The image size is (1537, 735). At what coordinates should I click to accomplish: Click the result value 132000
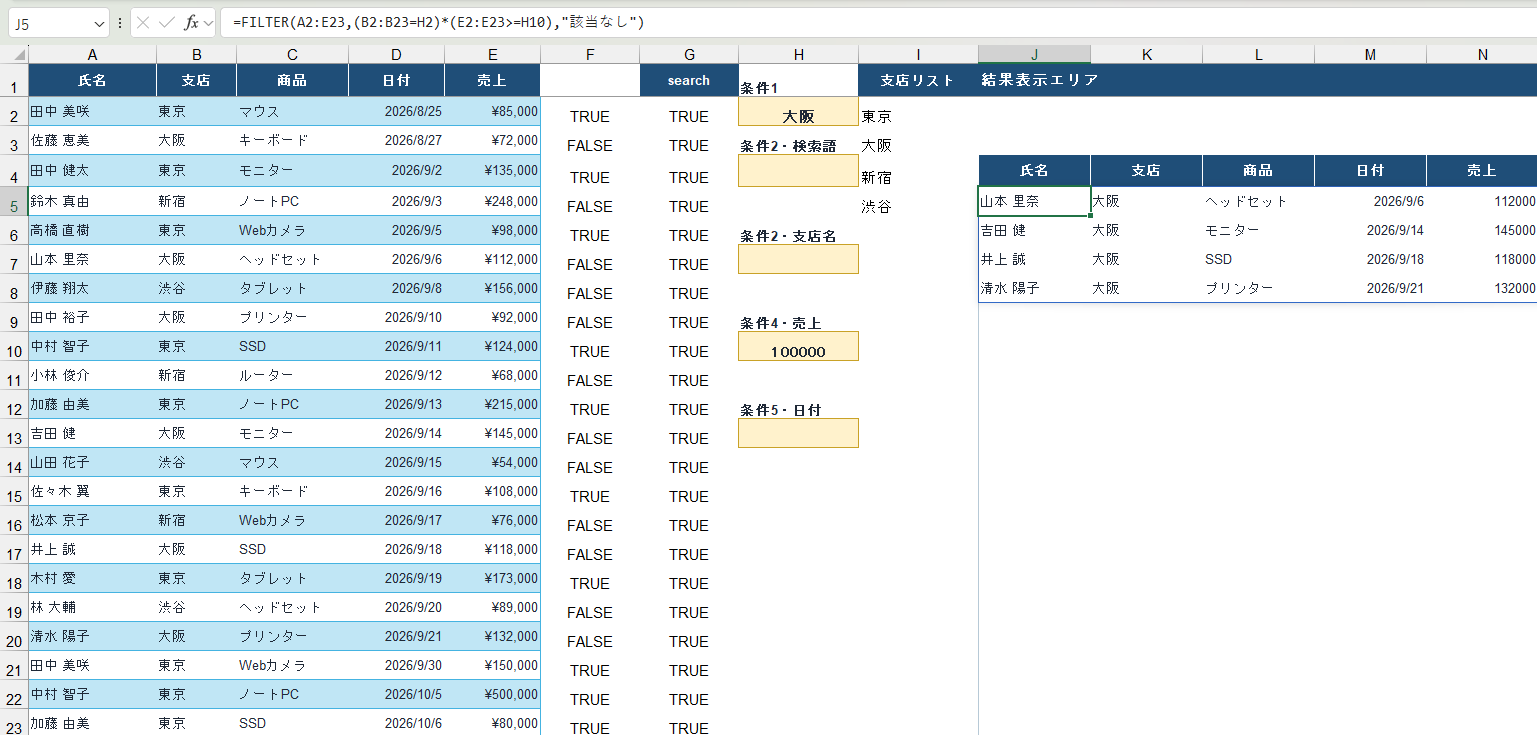click(1482, 288)
